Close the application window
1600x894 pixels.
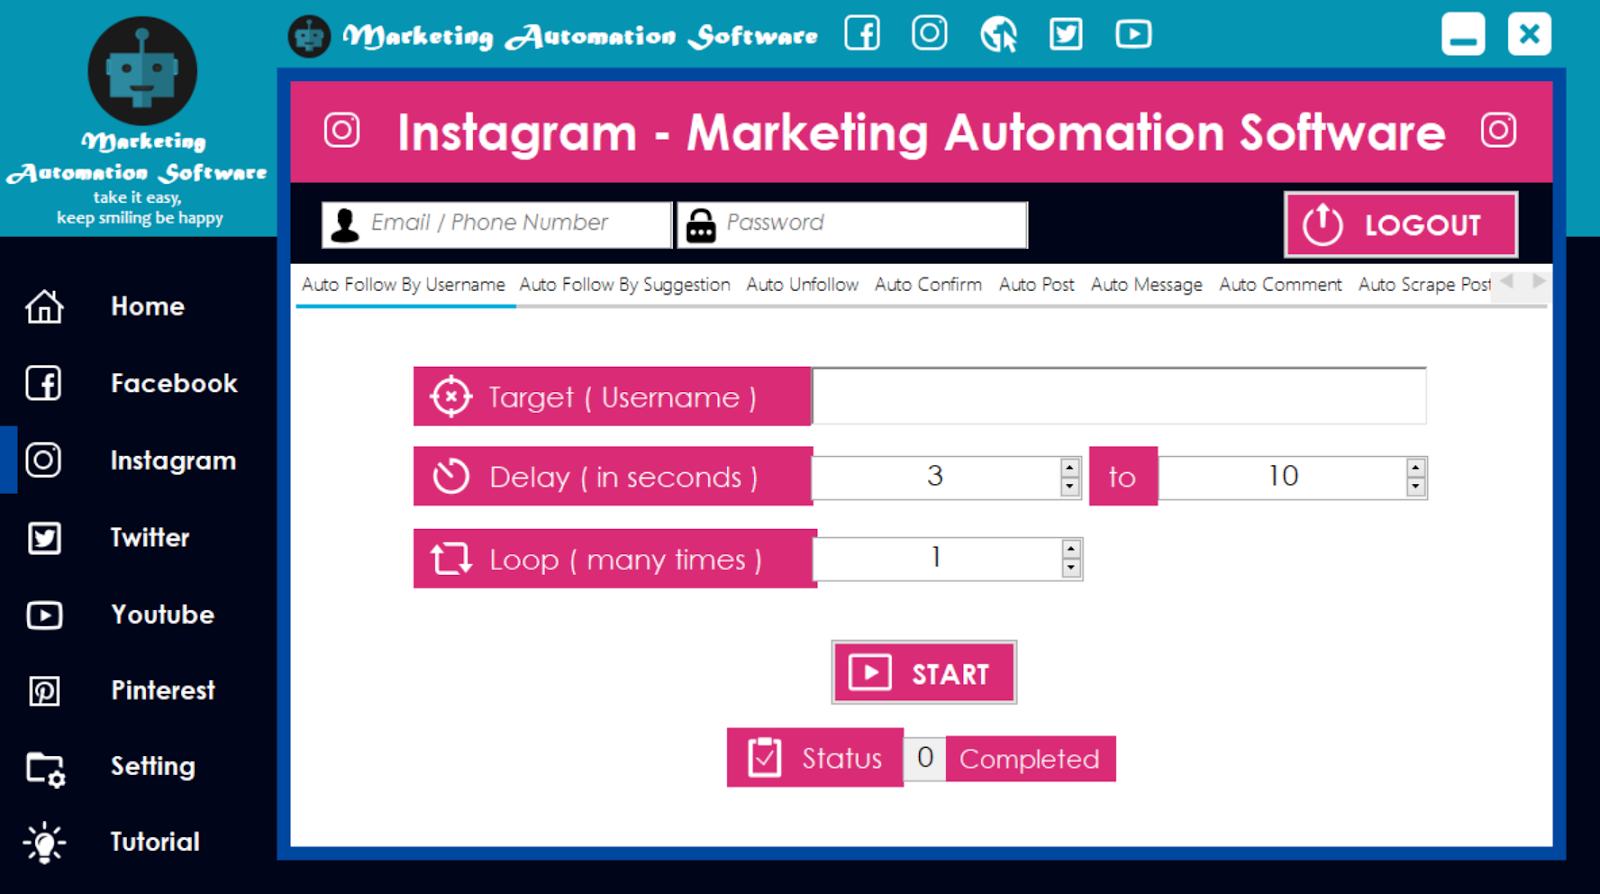1530,34
